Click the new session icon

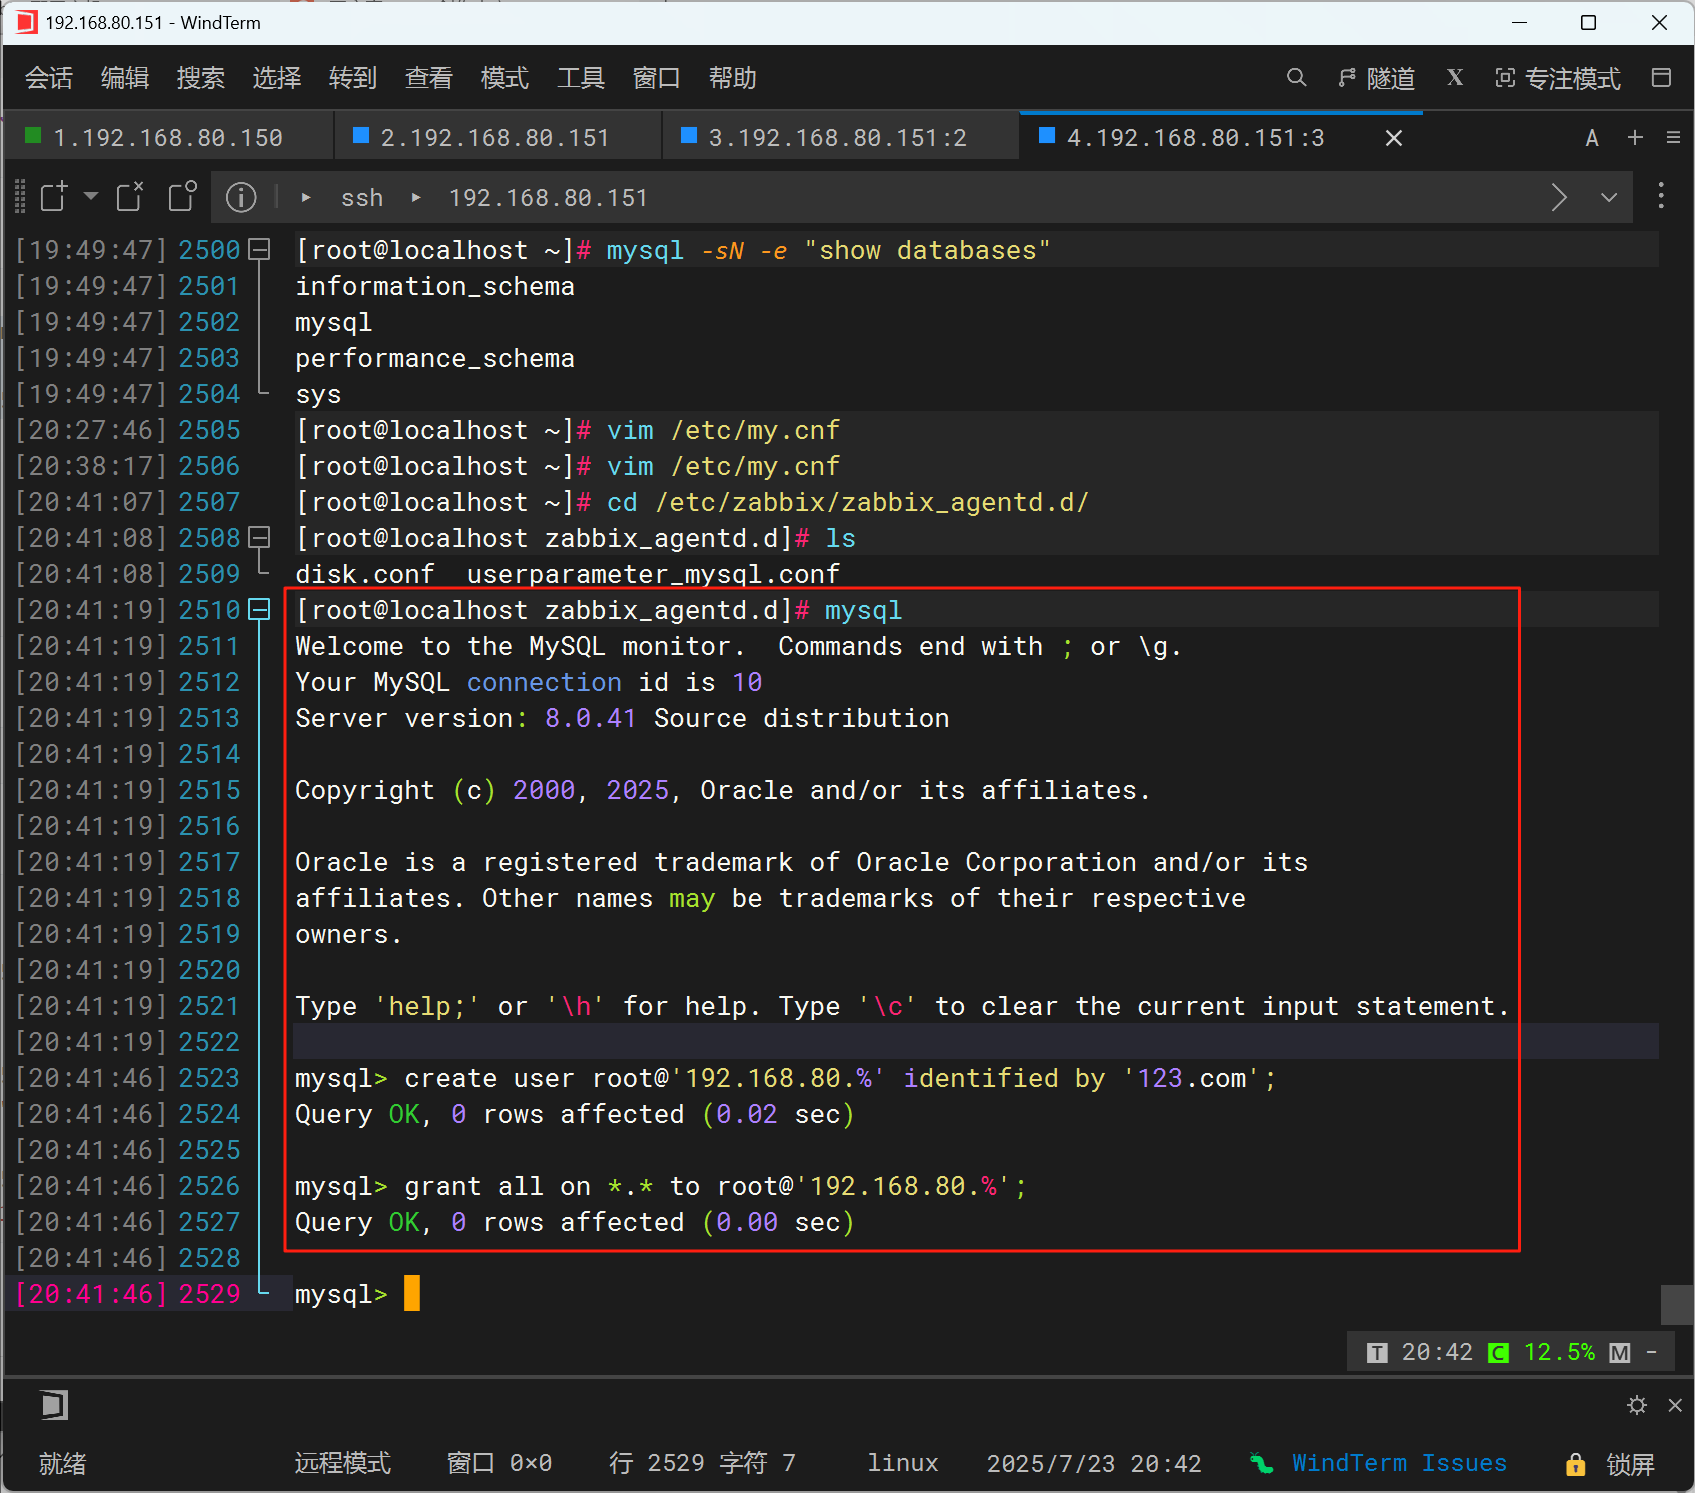(x=54, y=196)
